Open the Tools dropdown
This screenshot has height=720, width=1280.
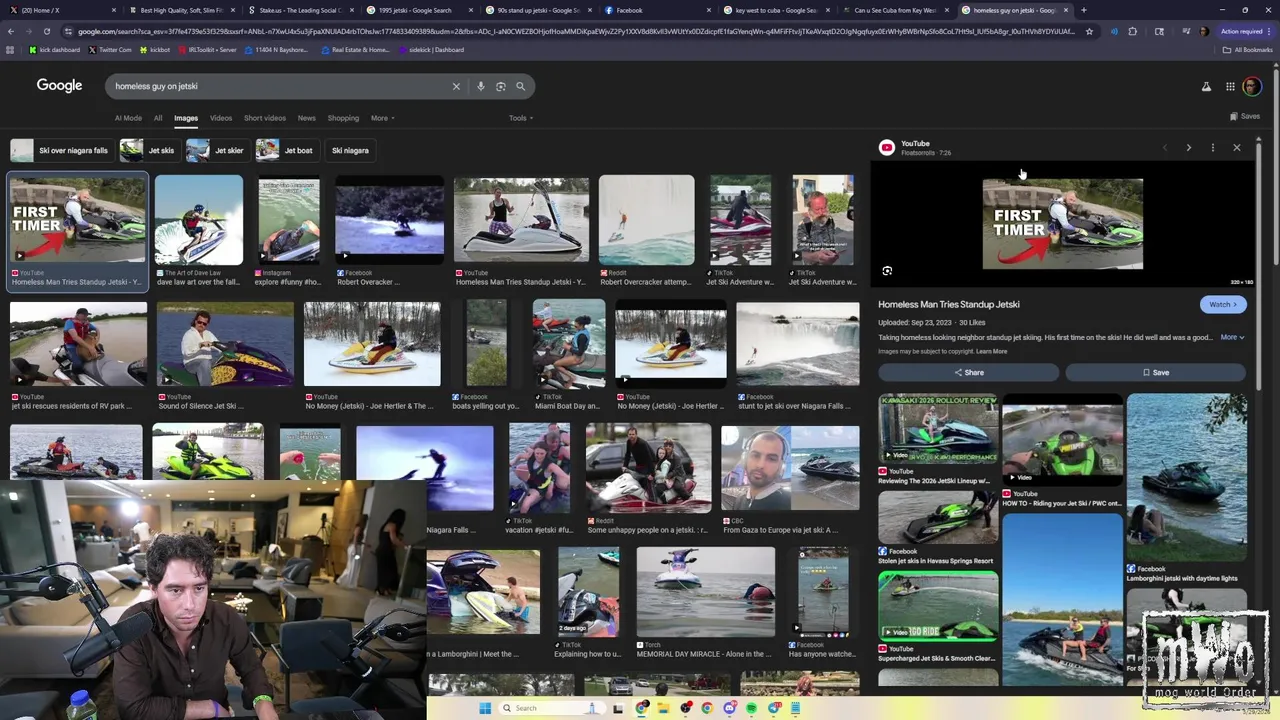(520, 118)
